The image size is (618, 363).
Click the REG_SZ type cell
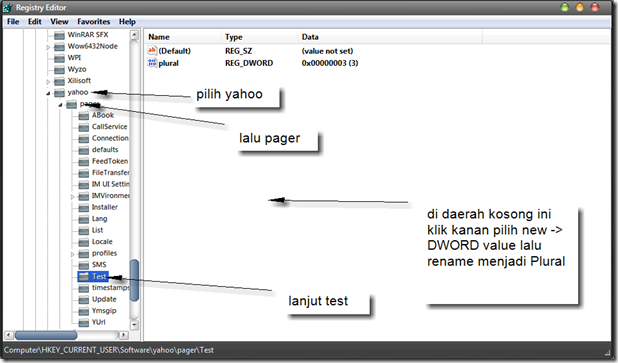point(238,51)
